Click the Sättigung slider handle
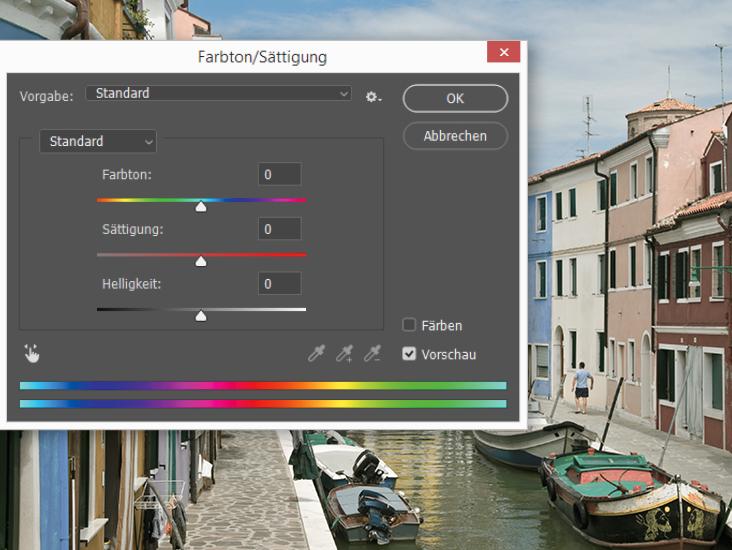The height and width of the screenshot is (550, 732). coord(201,262)
